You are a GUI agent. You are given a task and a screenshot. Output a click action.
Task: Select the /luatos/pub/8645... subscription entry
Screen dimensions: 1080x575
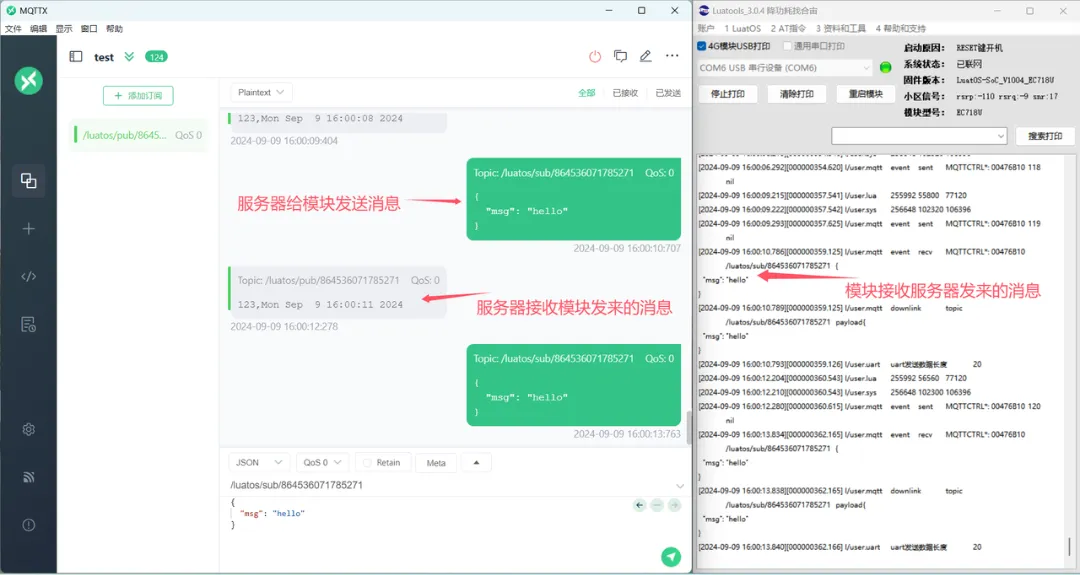(140, 135)
